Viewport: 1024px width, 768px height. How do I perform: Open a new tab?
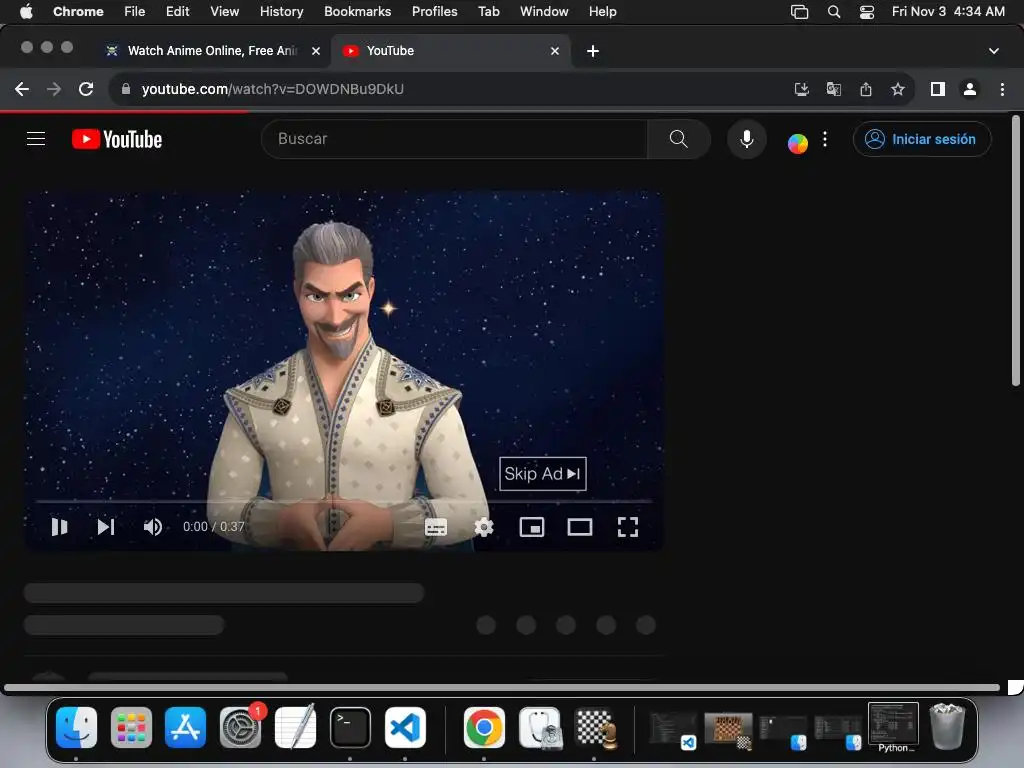(592, 51)
